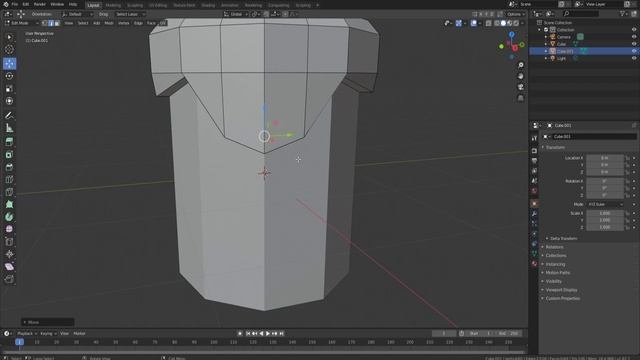
Task: Click the Scale X value field
Action: click(605, 213)
